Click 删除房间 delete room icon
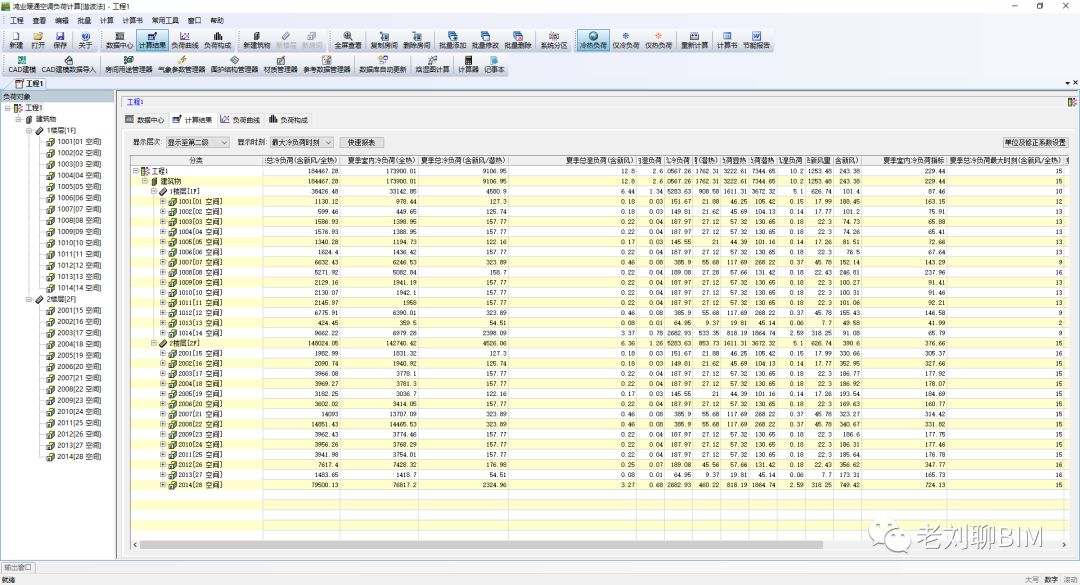The width and height of the screenshot is (1080, 585). pos(417,40)
